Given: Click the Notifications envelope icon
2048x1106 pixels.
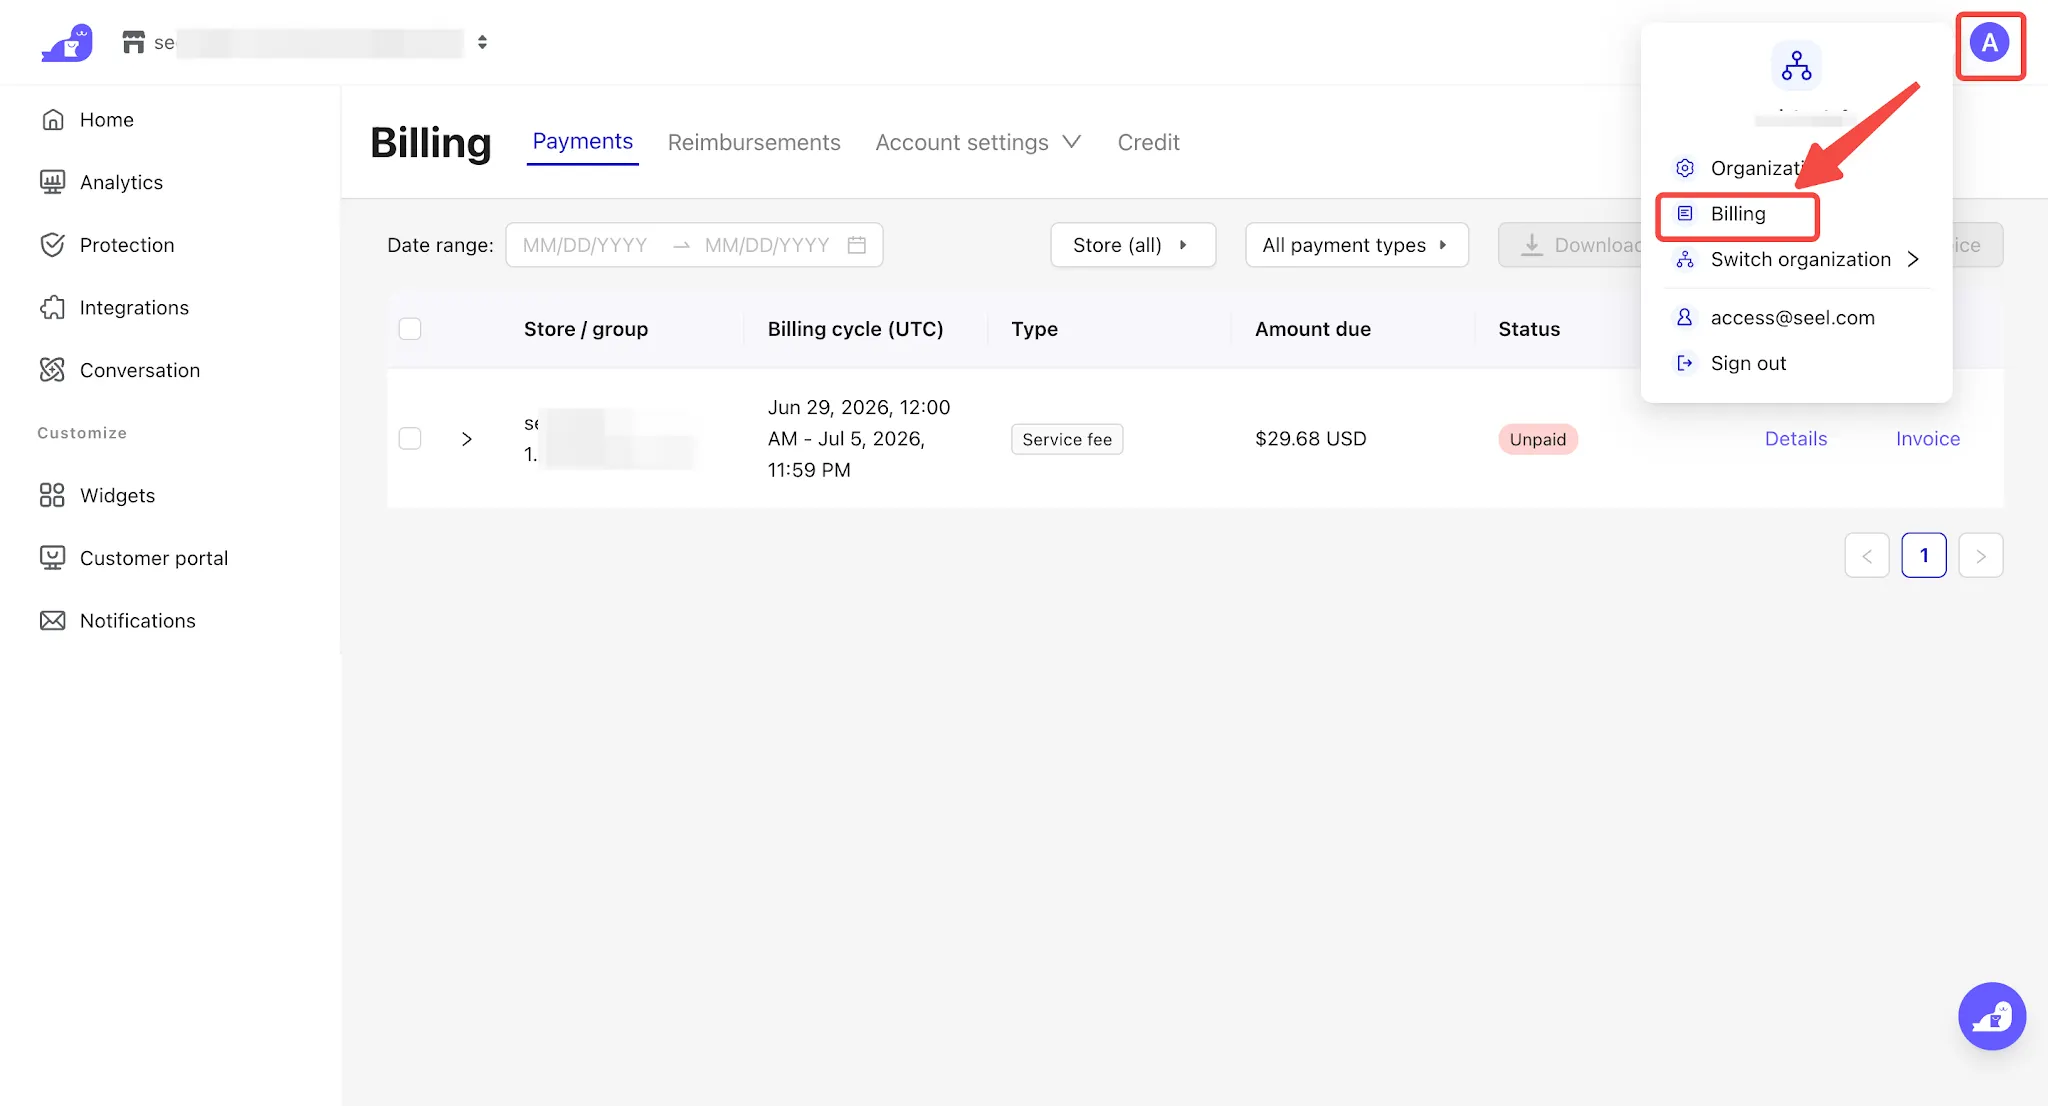Looking at the screenshot, I should (x=53, y=621).
